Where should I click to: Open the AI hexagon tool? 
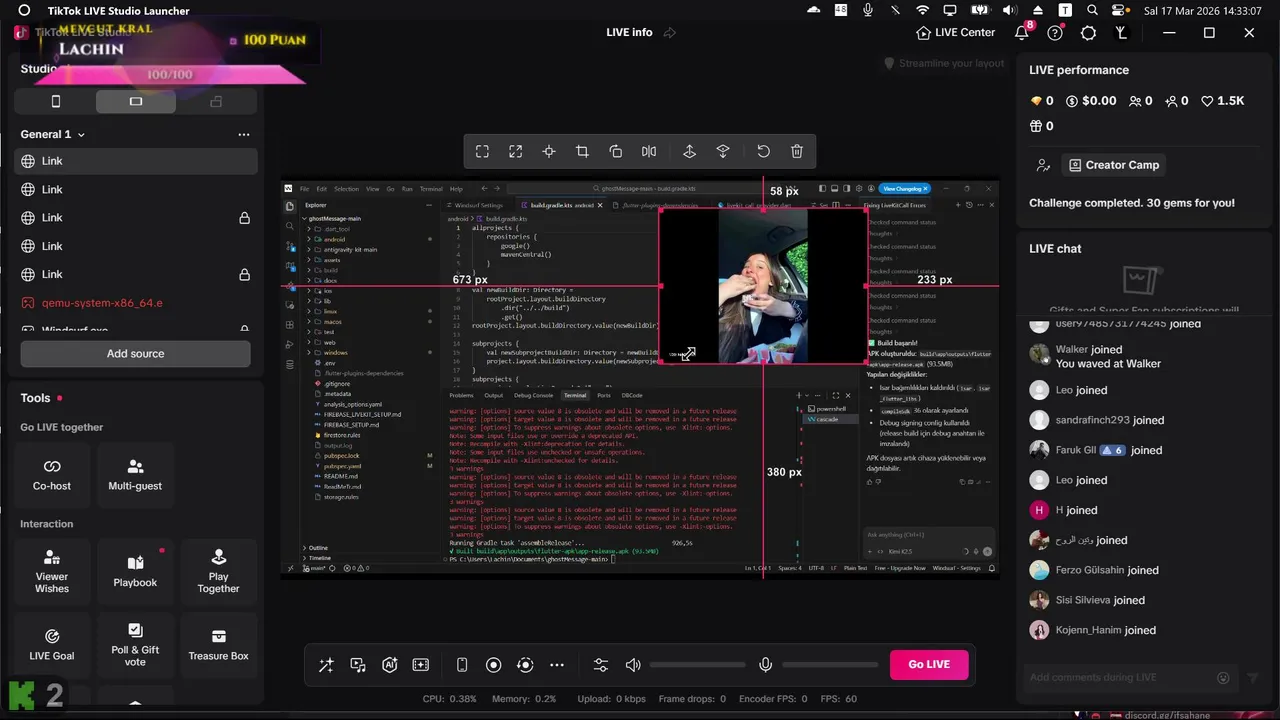(390, 665)
